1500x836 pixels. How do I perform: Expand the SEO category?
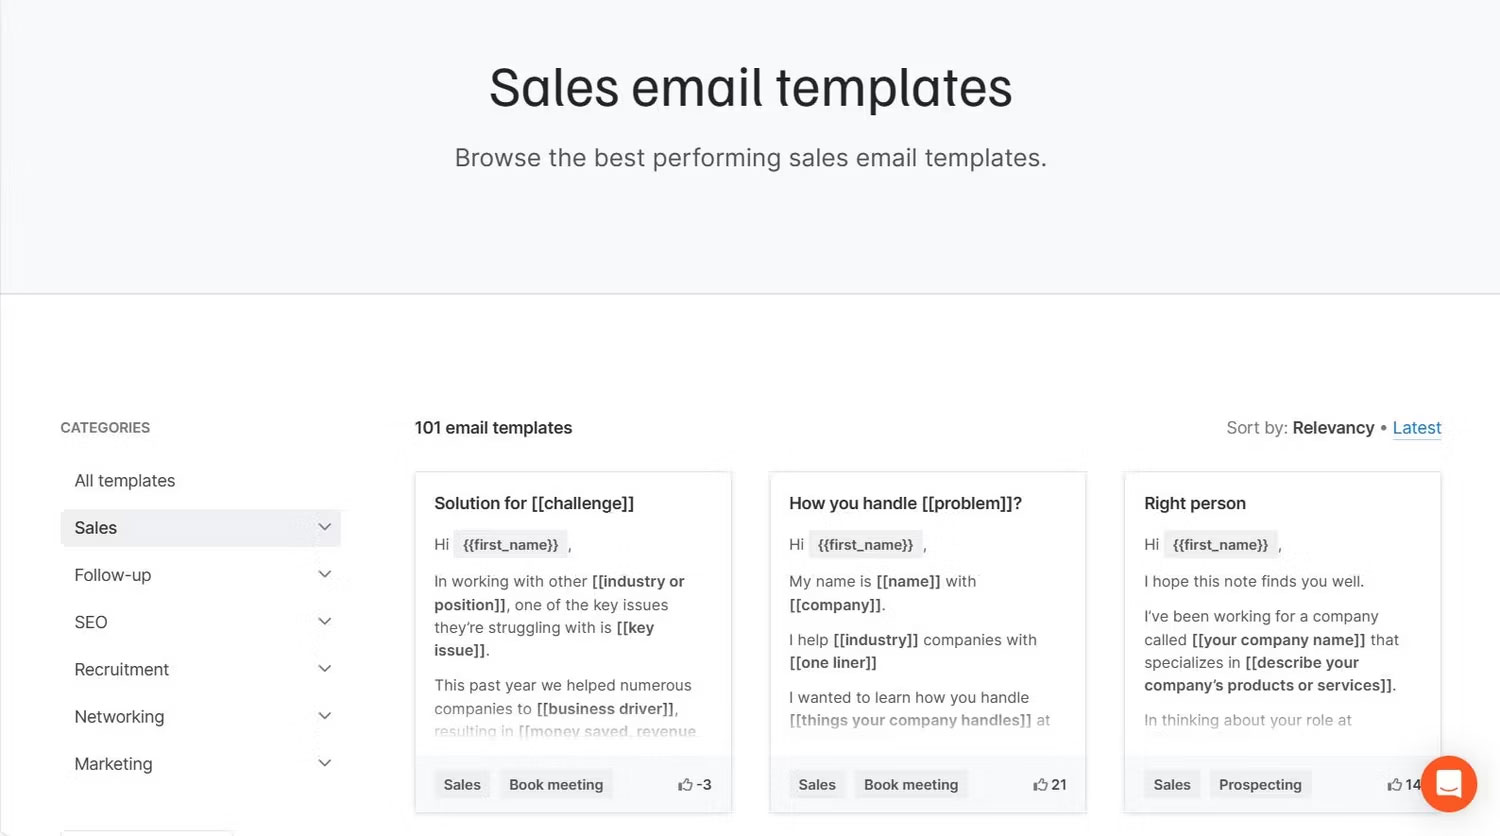click(x=324, y=621)
